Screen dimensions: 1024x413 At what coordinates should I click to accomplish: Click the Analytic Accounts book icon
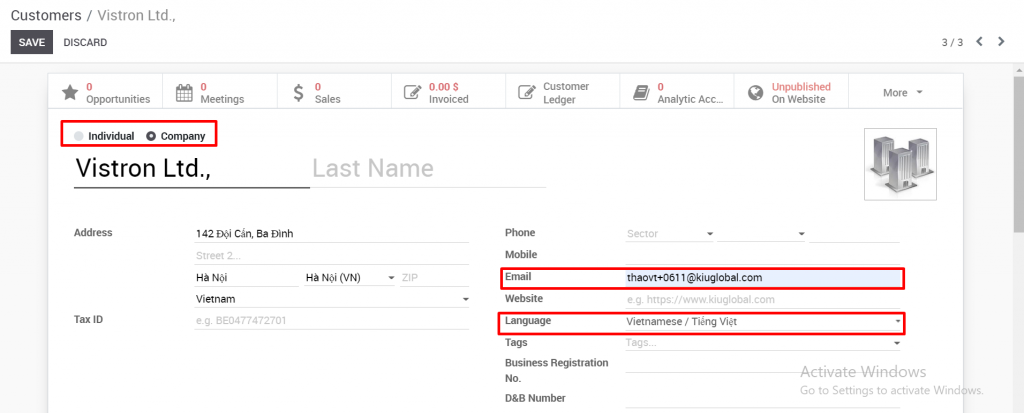click(x=641, y=93)
